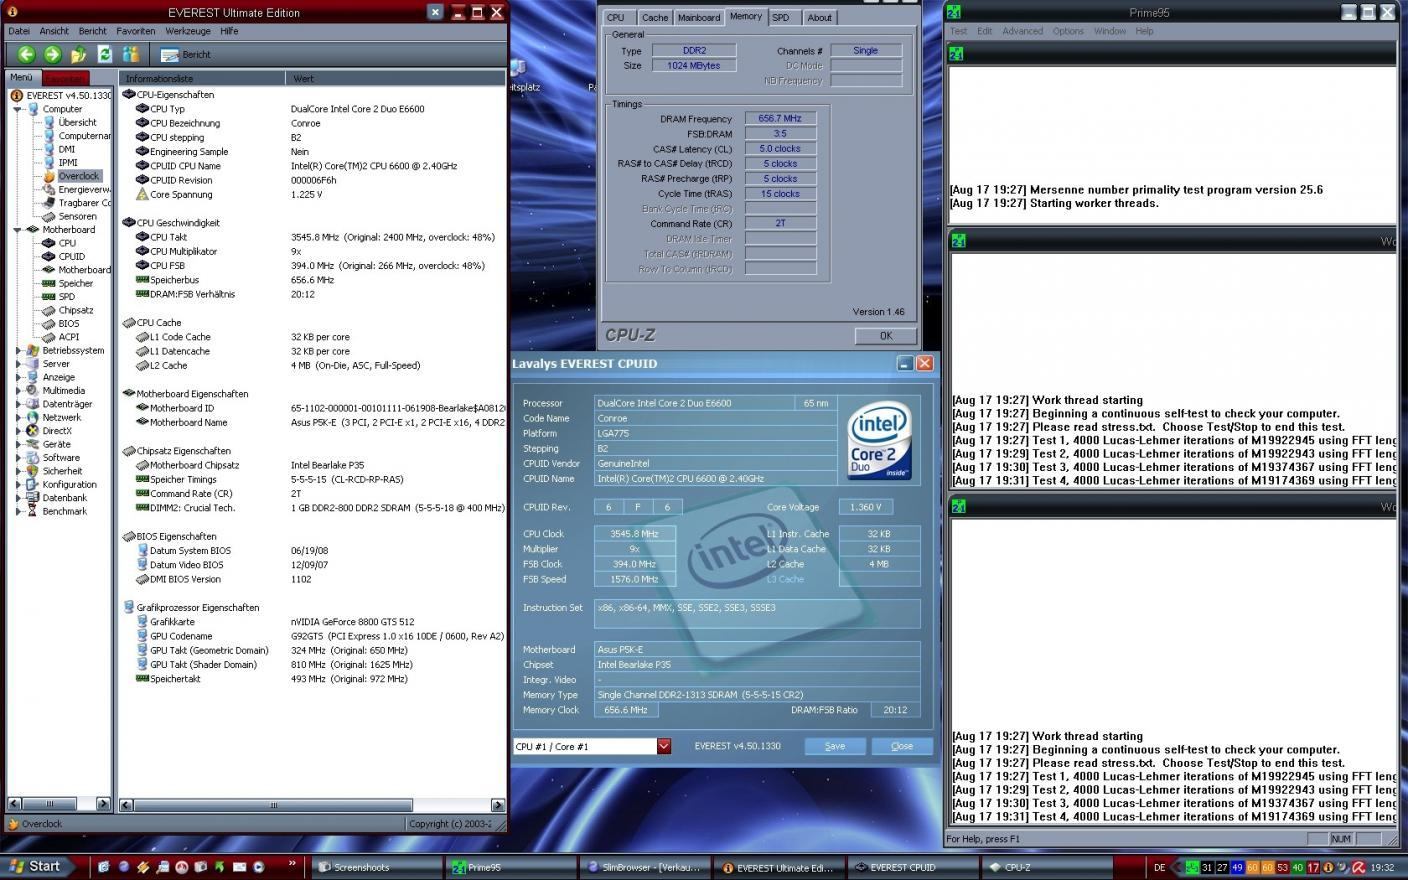Select the Overclock tree entry
Screen dimensions: 1408x880
coord(78,176)
